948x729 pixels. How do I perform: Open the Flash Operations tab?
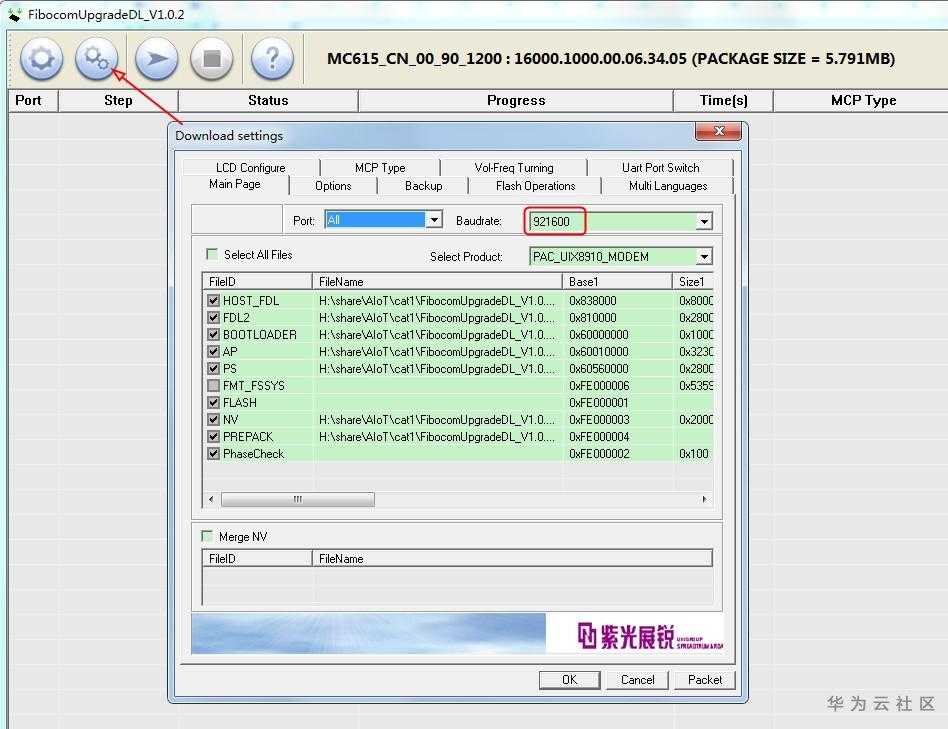tap(535, 186)
